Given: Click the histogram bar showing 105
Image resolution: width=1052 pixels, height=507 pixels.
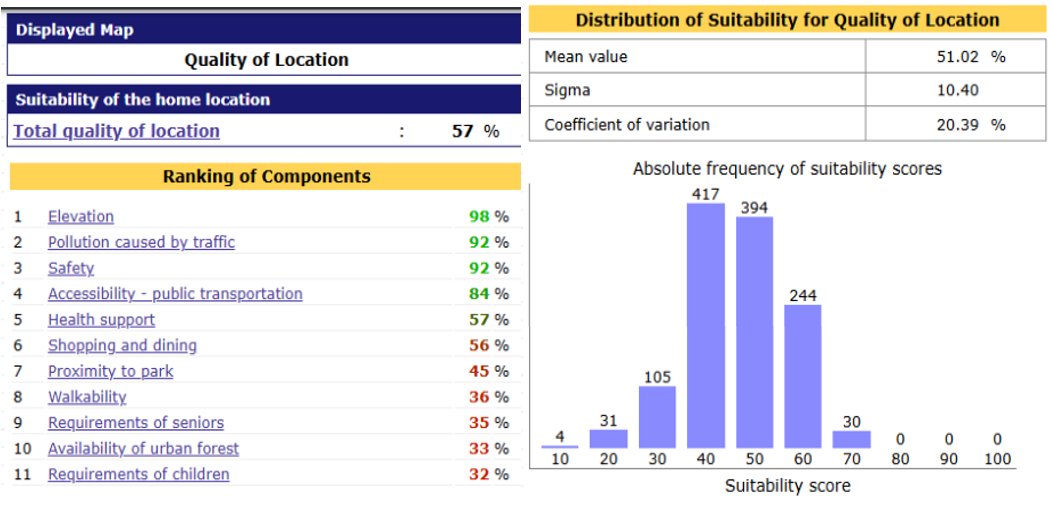Looking at the screenshot, I should click(657, 417).
